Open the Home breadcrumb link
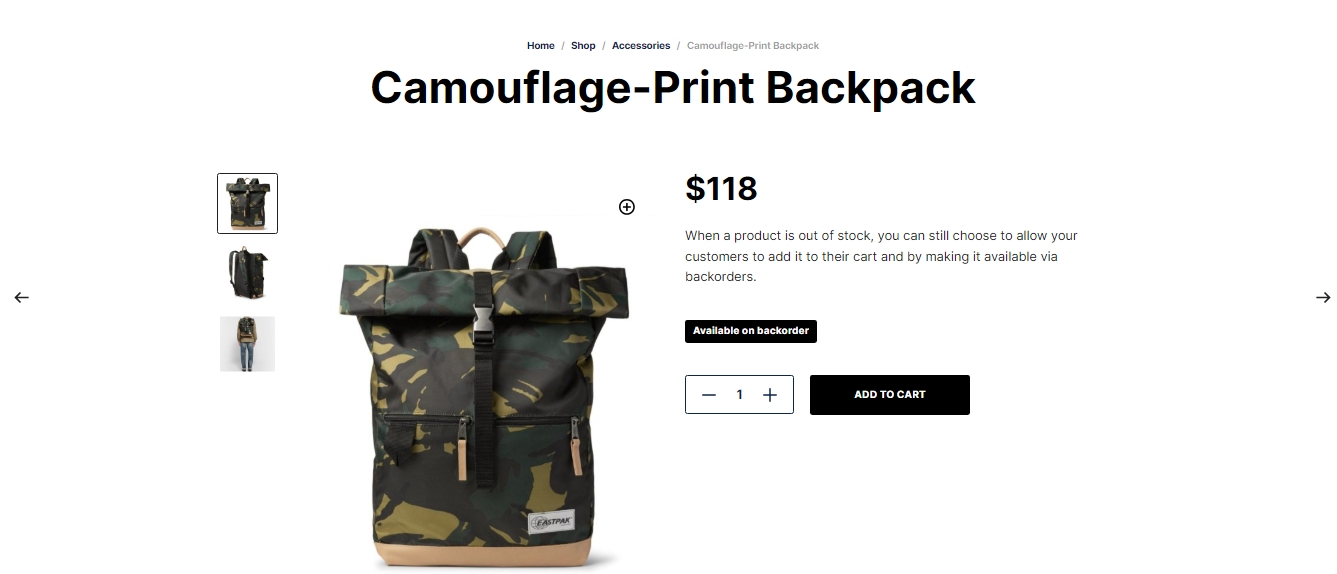This screenshot has width=1337, height=574. (541, 46)
